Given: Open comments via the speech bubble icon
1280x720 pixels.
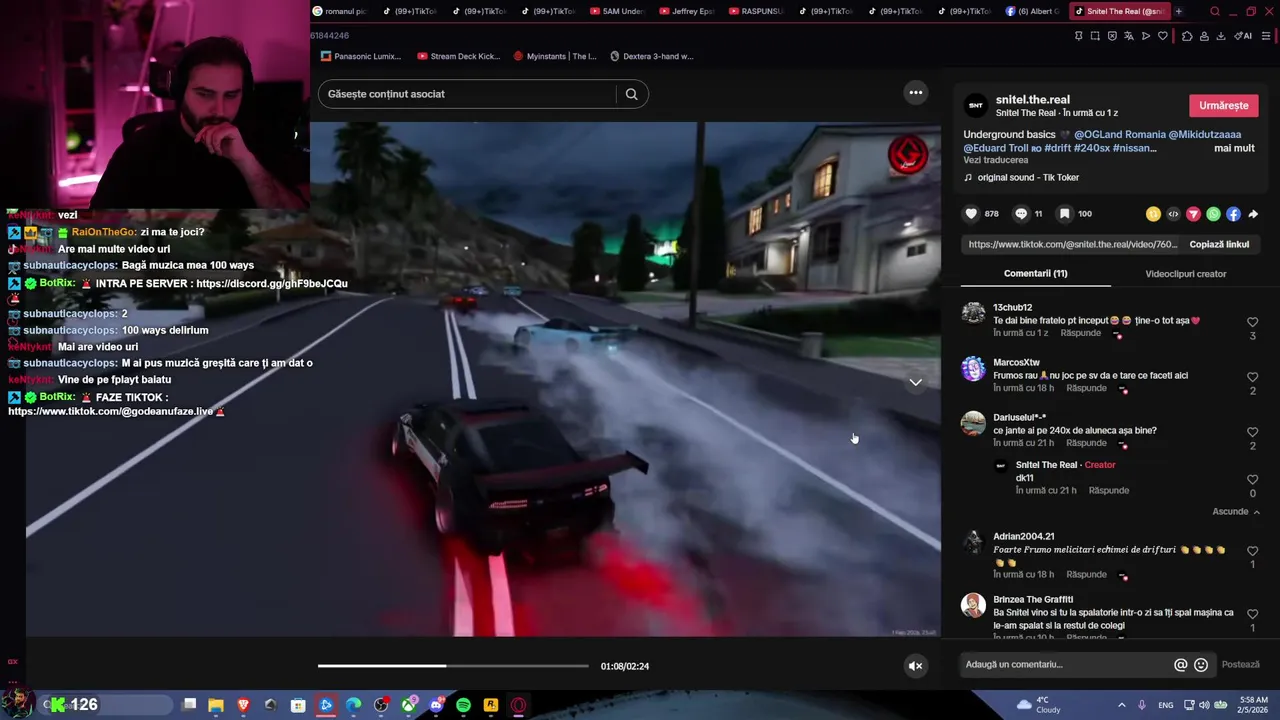Looking at the screenshot, I should 1021,214.
